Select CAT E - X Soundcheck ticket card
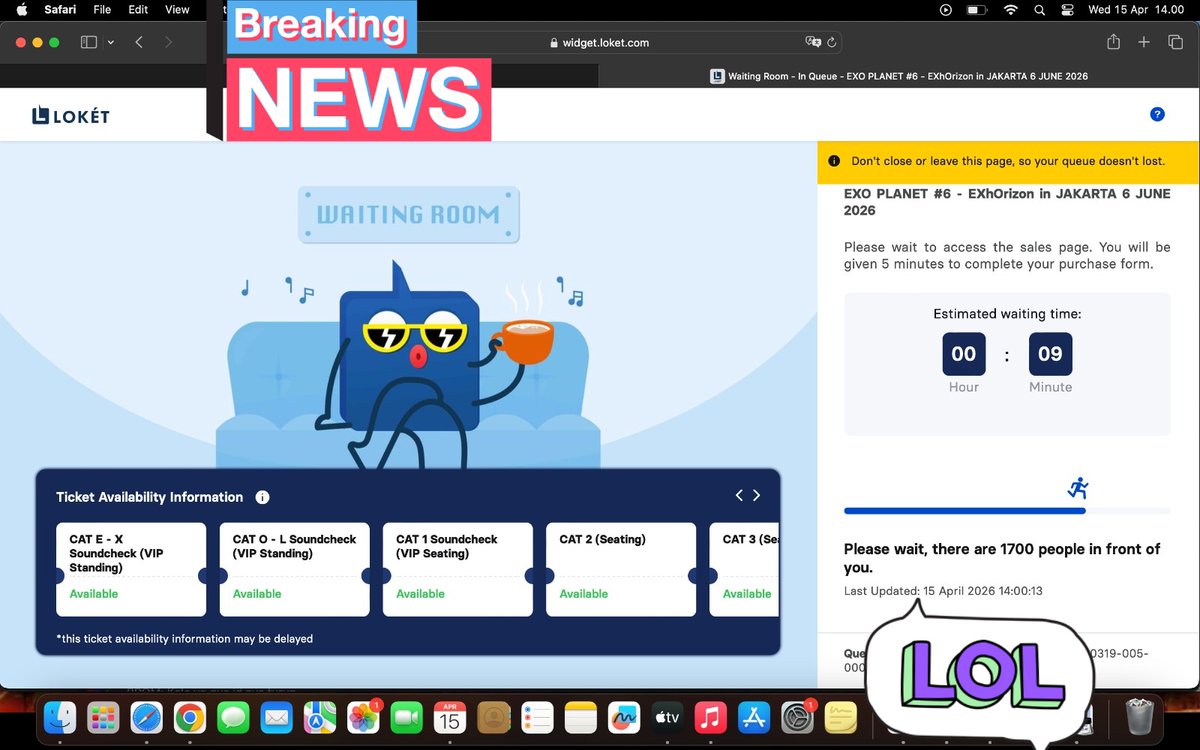This screenshot has width=1200, height=750. (132, 569)
